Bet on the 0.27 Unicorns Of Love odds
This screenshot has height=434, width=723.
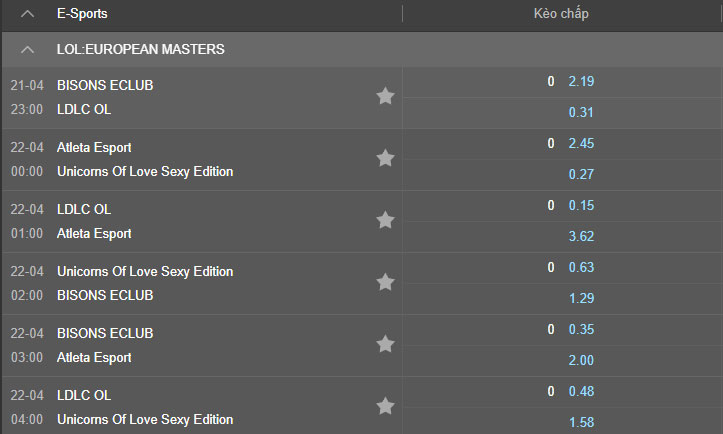pyautogui.click(x=581, y=174)
